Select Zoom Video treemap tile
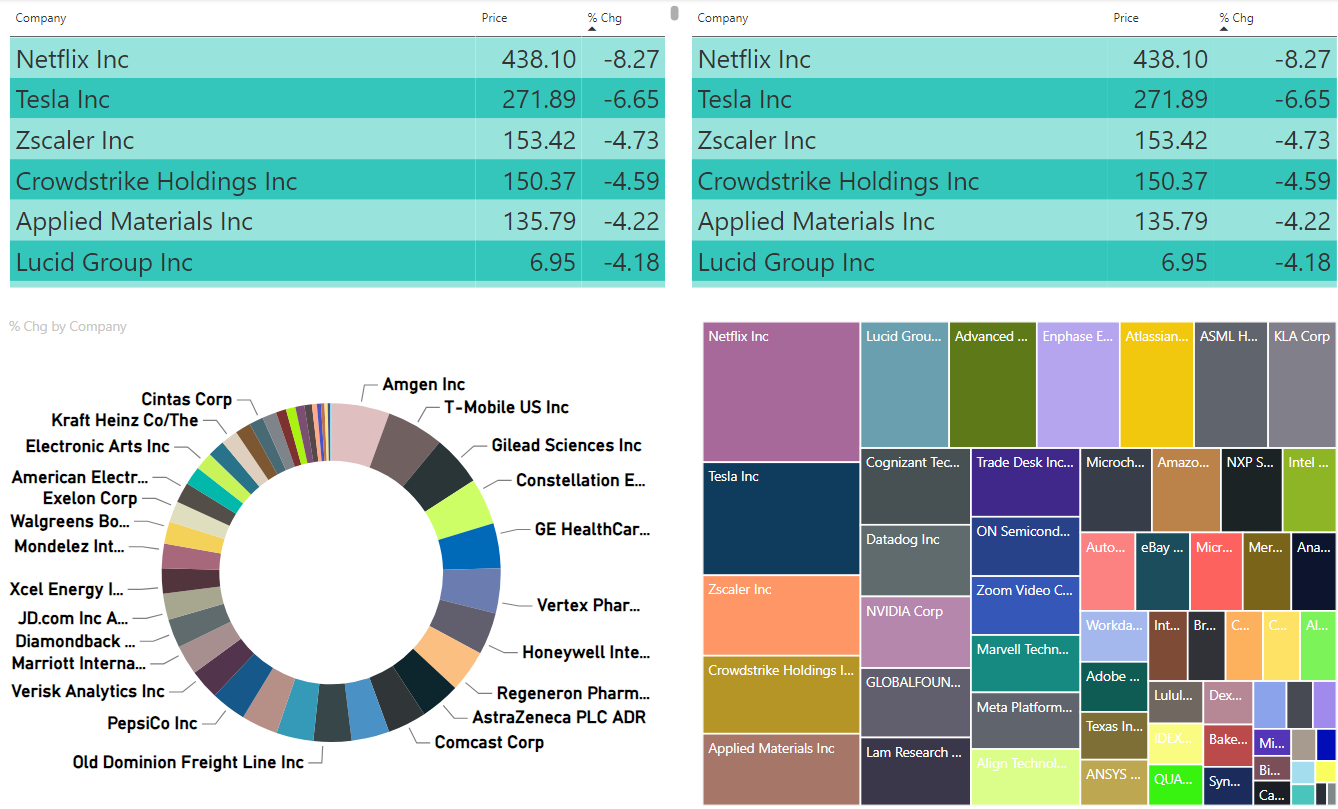This screenshot has height=809, width=1338. tap(1026, 605)
